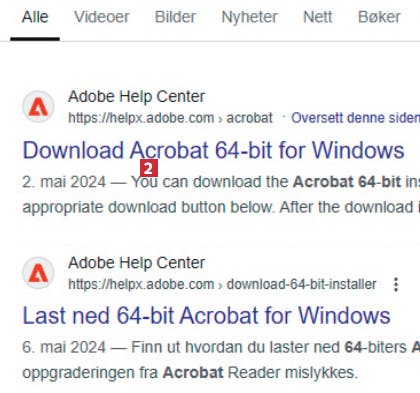Click the helpx.adobe.com › download-64-bit-installer URL
This screenshot has height=393, width=420.
[222, 284]
